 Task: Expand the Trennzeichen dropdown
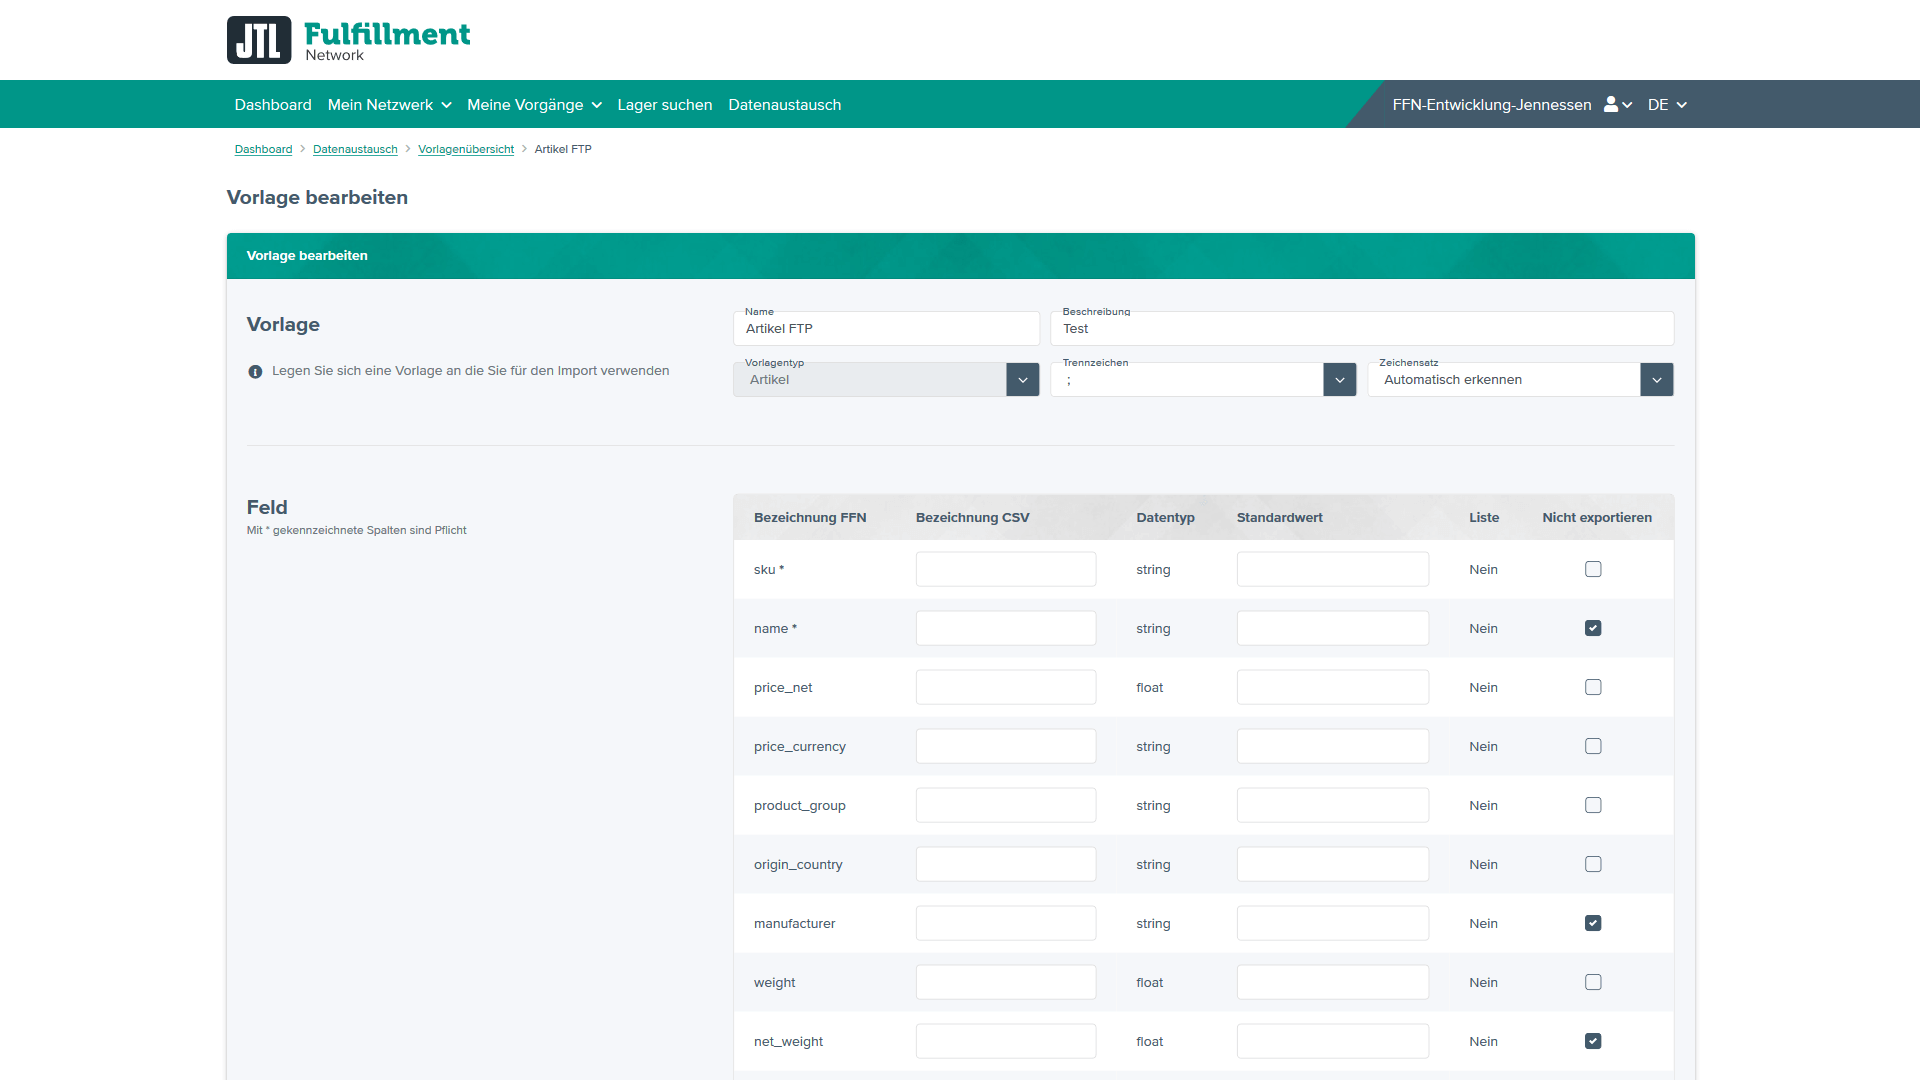pos(1339,380)
